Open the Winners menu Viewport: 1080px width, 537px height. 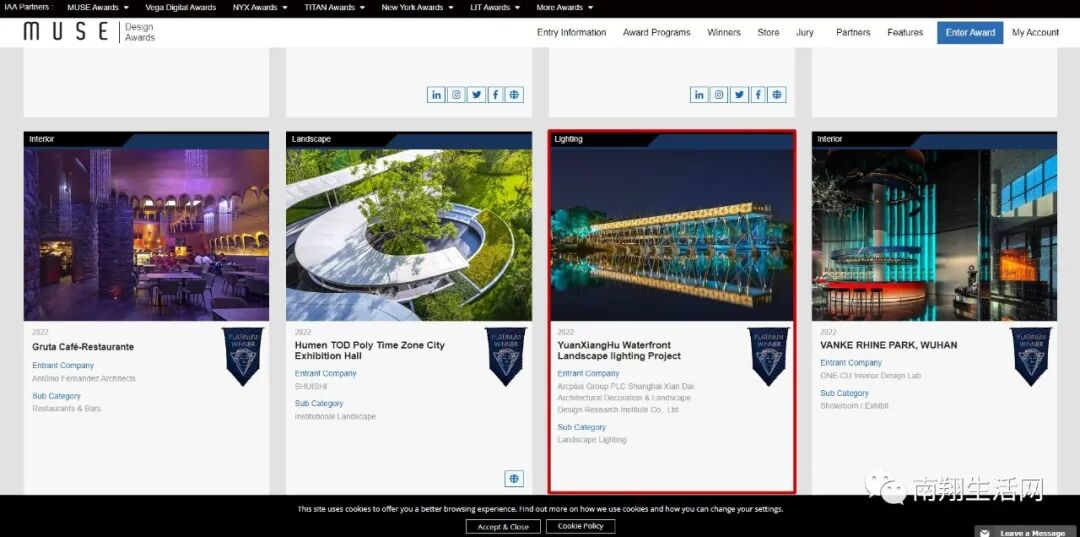click(x=724, y=32)
